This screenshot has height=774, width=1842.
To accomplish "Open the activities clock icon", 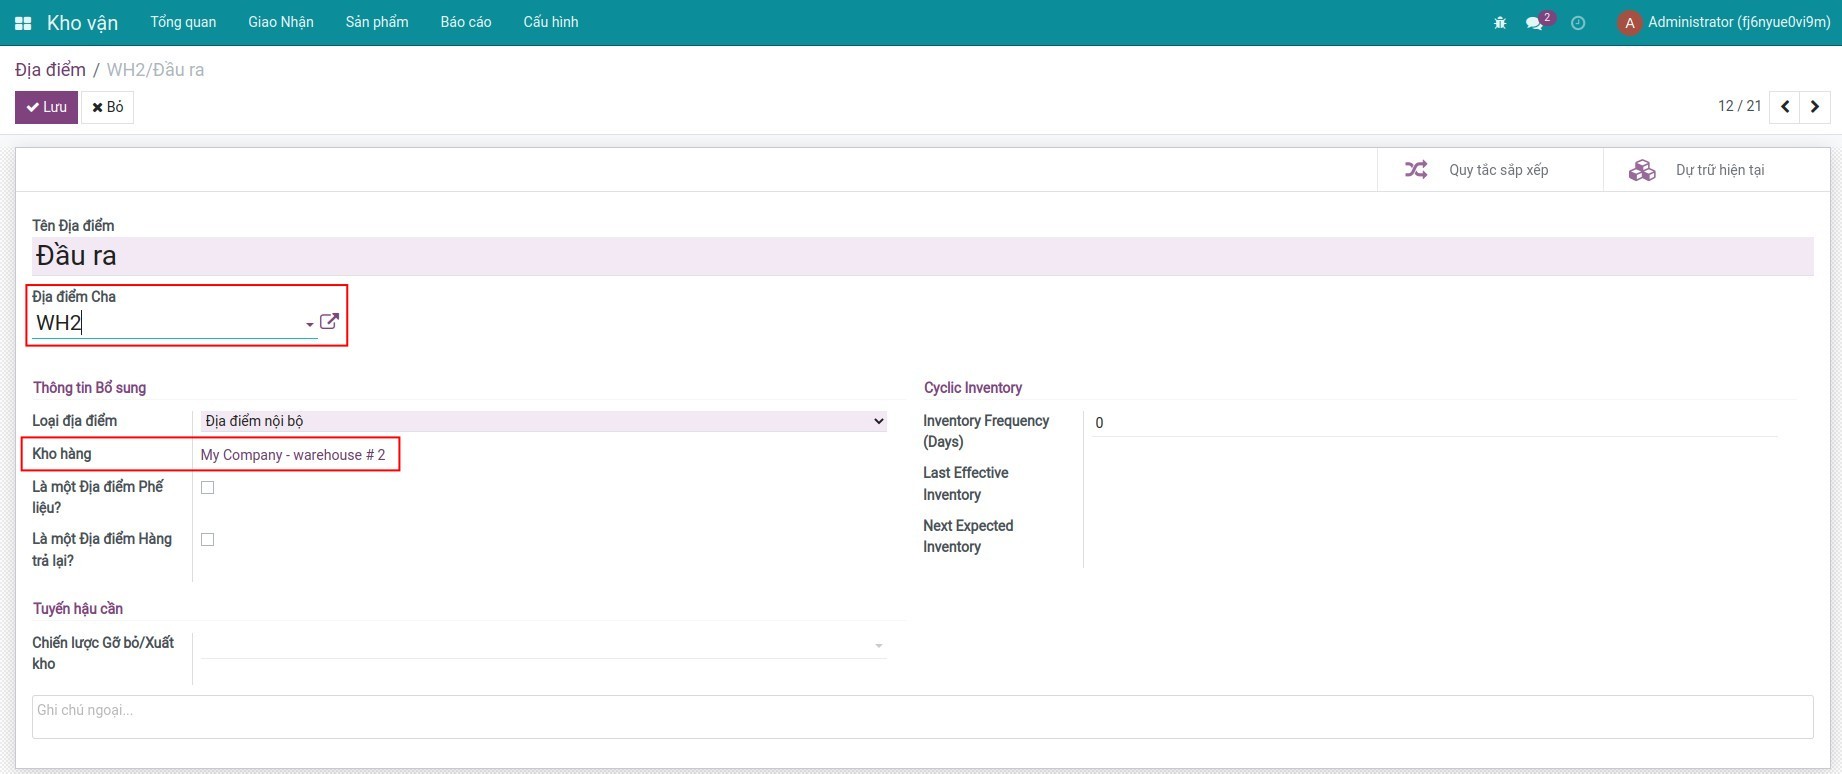I will (x=1578, y=23).
